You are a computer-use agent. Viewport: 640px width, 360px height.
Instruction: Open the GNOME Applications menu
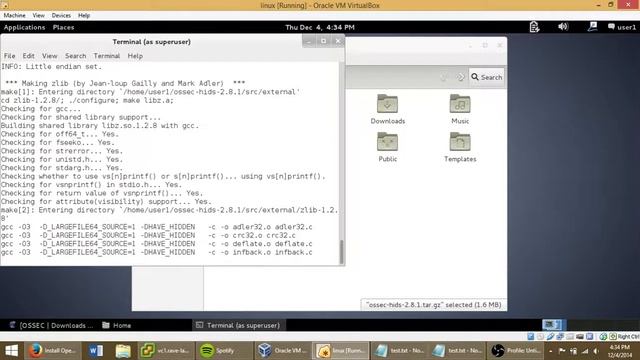[24, 27]
